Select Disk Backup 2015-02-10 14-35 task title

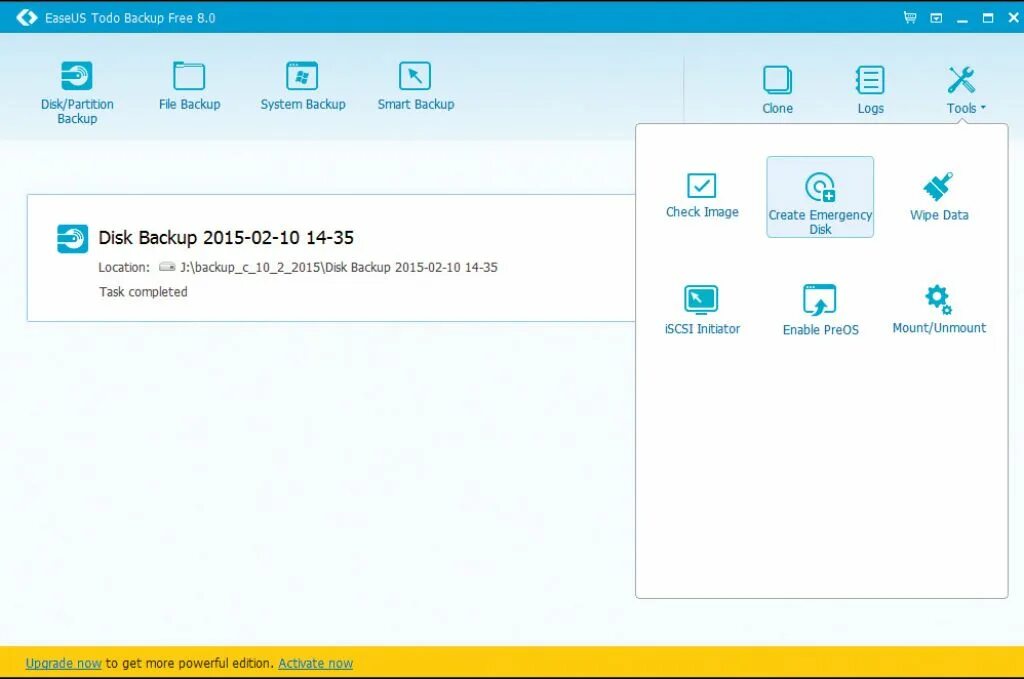click(226, 238)
